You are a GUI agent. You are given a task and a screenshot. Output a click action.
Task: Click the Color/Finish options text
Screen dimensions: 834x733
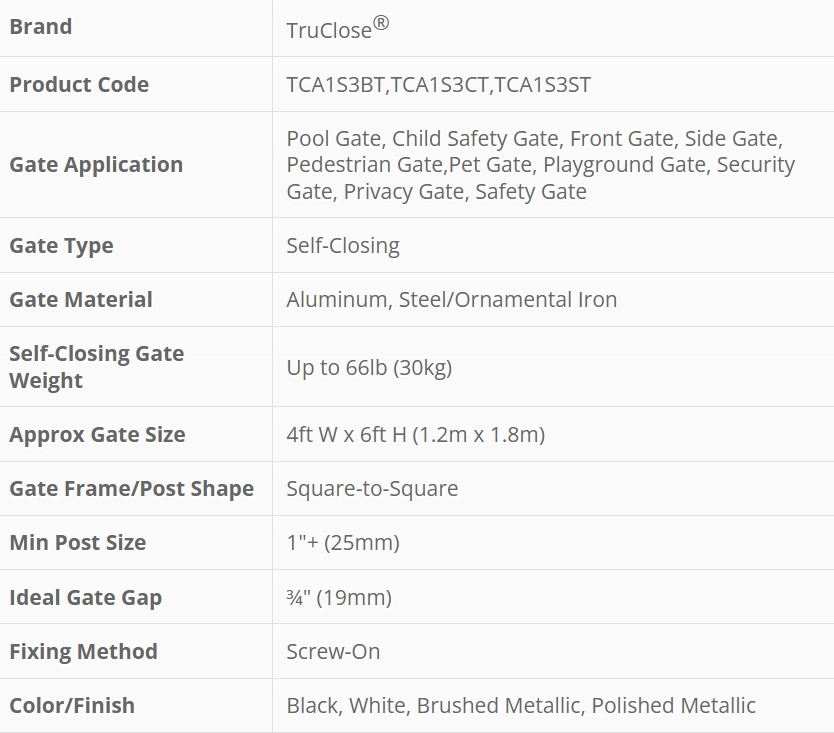[521, 706]
